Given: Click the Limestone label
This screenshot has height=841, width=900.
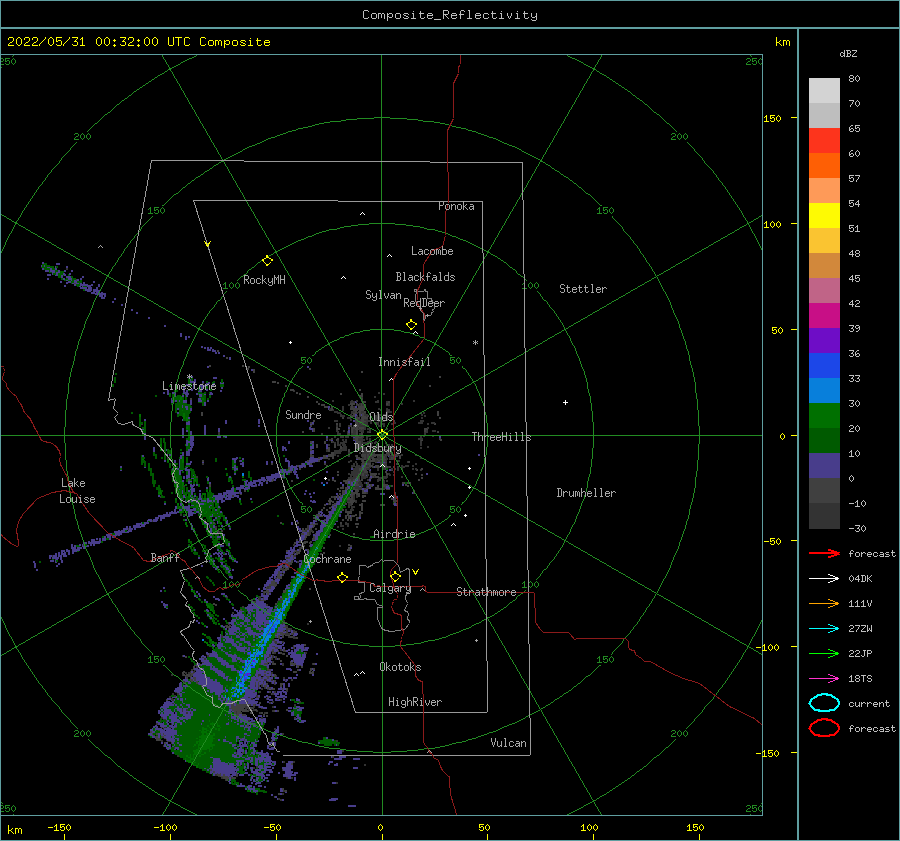Looking at the screenshot, I should pos(189,386).
